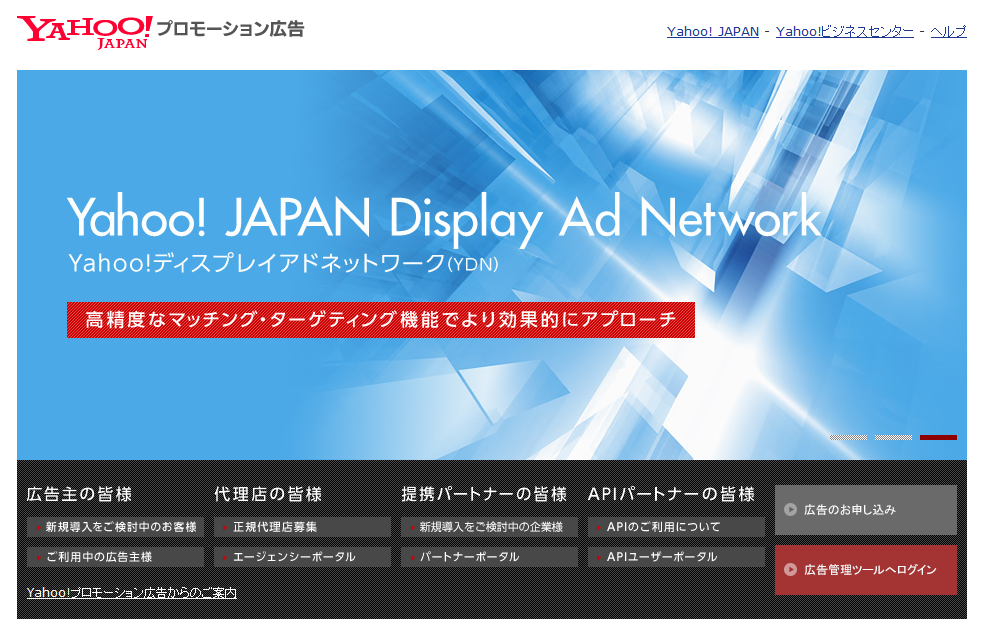
Task: Open the Yahoo! JAPAN header link
Action: pyautogui.click(x=712, y=31)
